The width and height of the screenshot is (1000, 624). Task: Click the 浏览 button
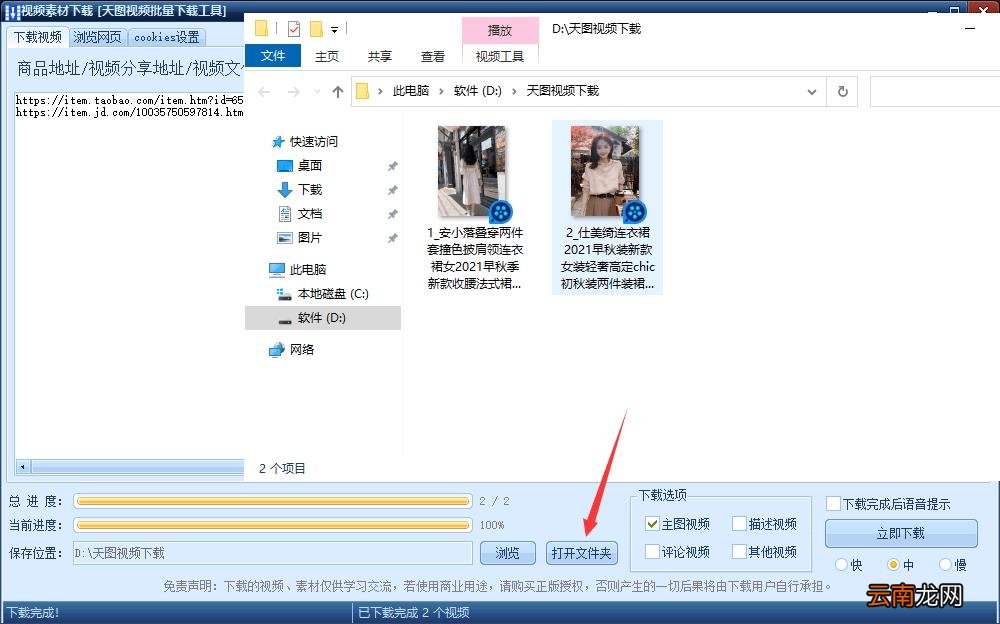click(508, 553)
